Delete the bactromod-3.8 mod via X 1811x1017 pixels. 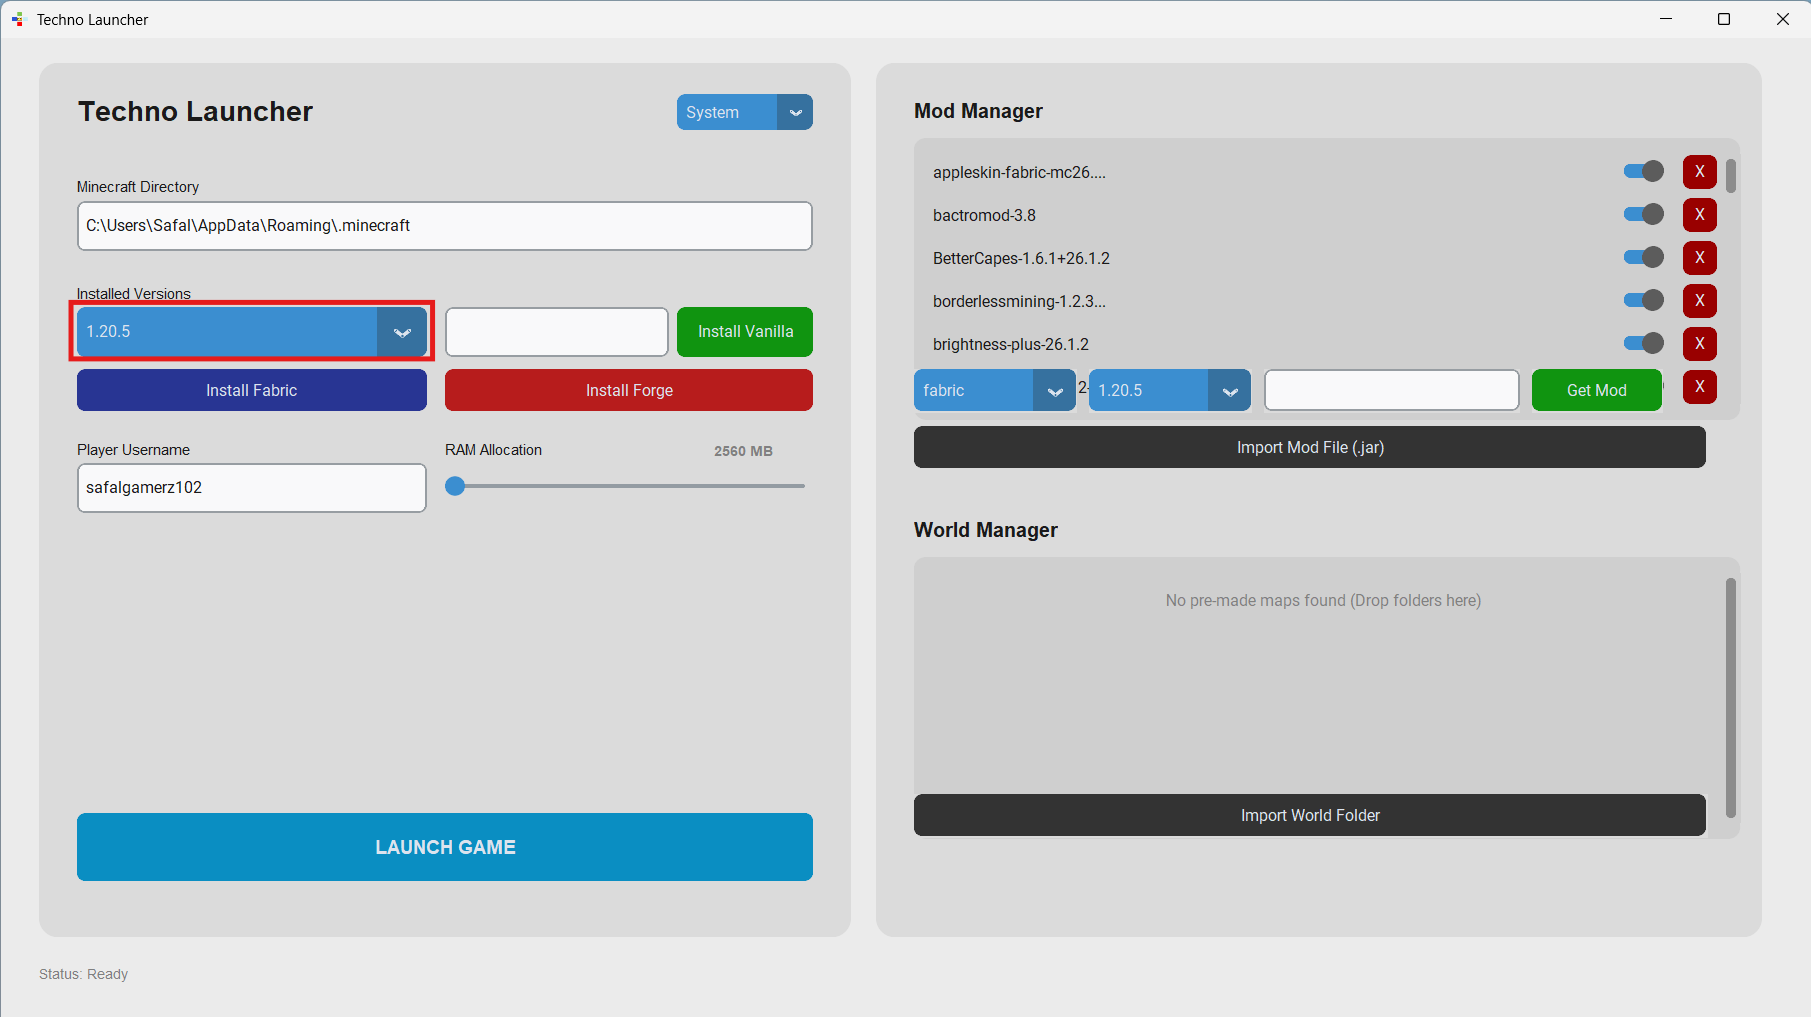1699,215
